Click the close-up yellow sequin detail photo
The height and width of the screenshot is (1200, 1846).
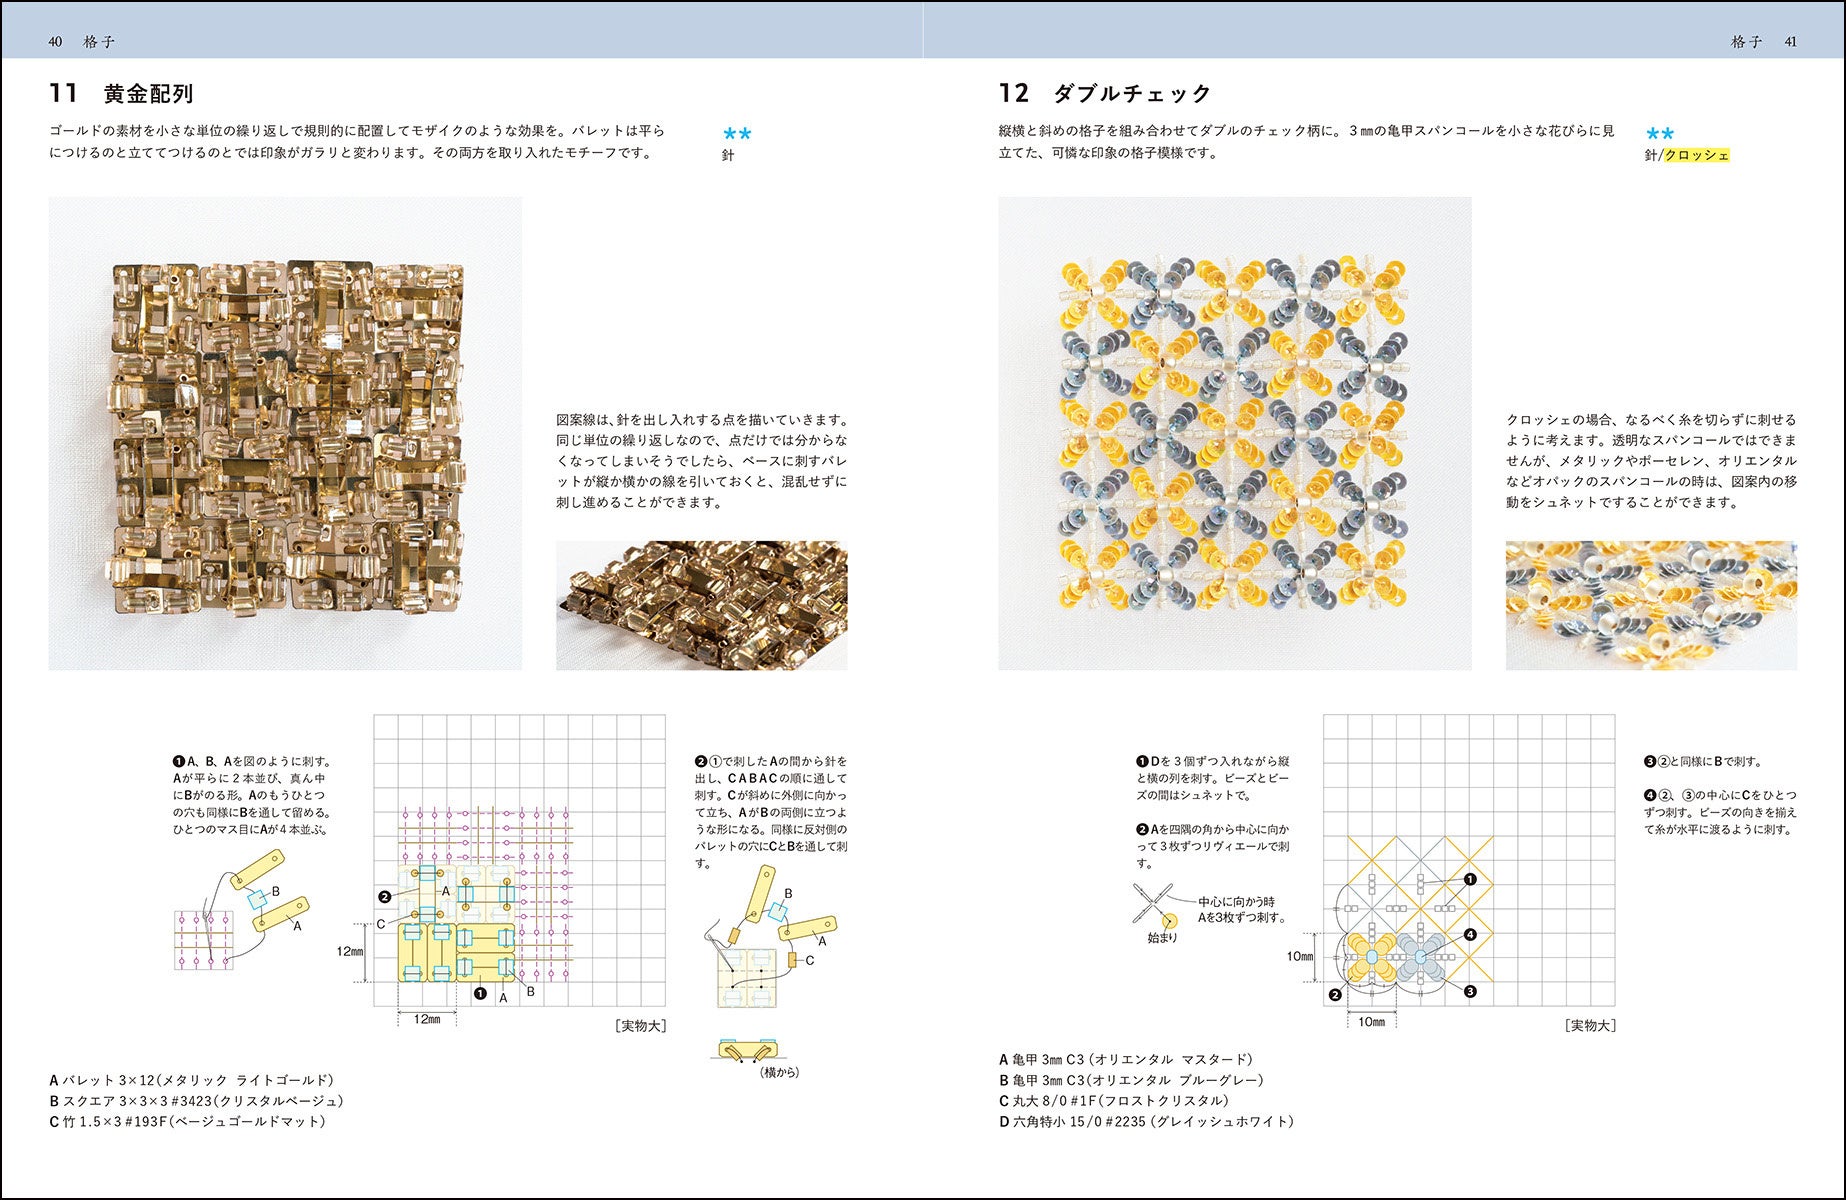click(x=1651, y=605)
